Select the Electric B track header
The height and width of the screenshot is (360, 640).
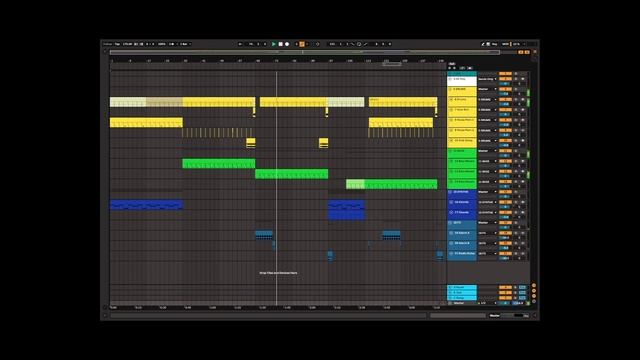pos(462,245)
